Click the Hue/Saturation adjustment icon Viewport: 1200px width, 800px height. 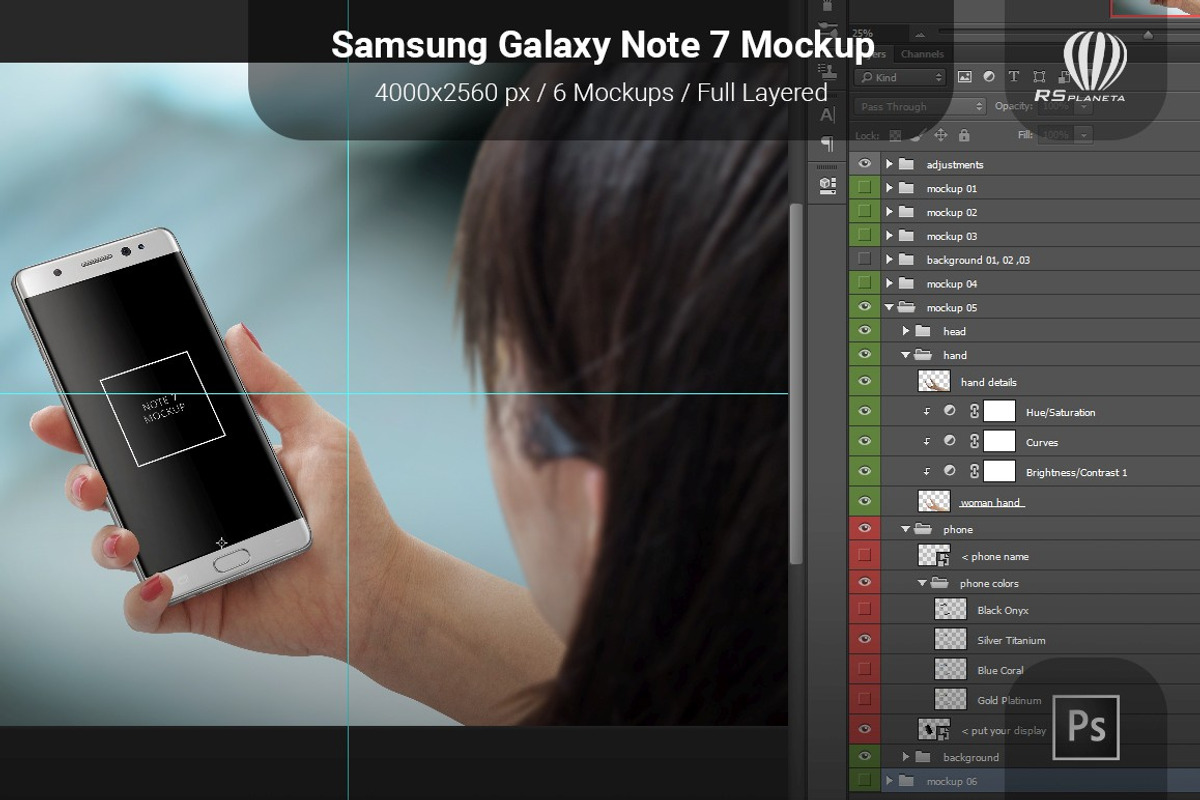(949, 411)
